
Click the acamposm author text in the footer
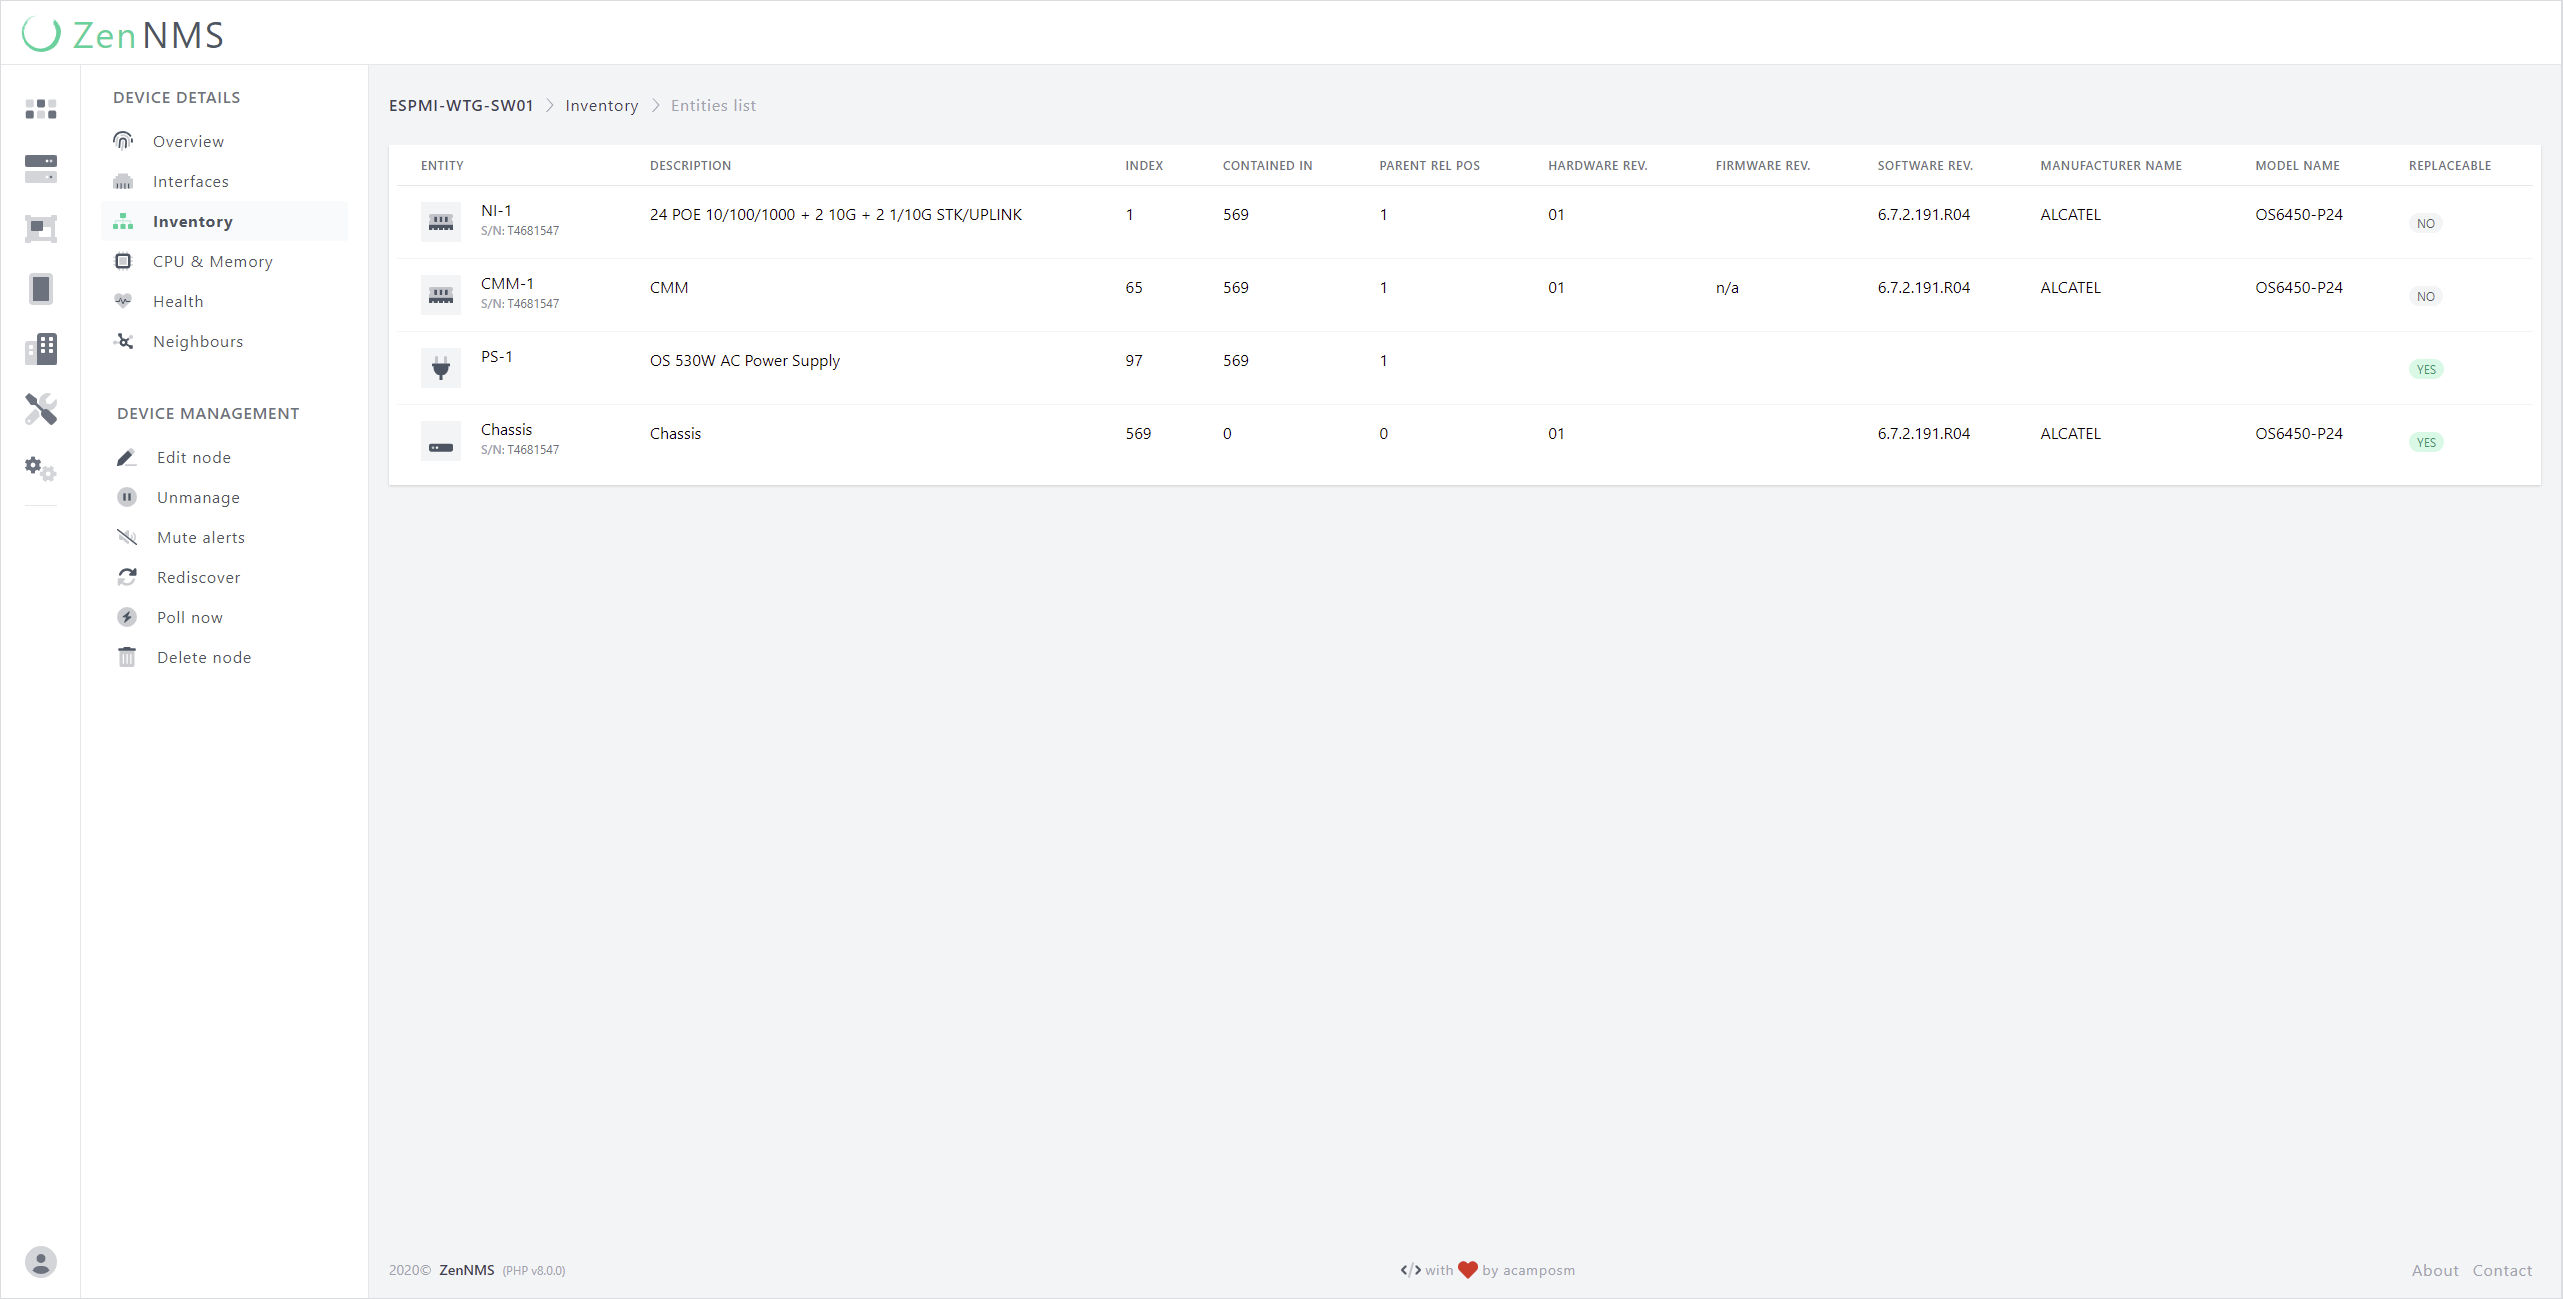pos(1539,1270)
